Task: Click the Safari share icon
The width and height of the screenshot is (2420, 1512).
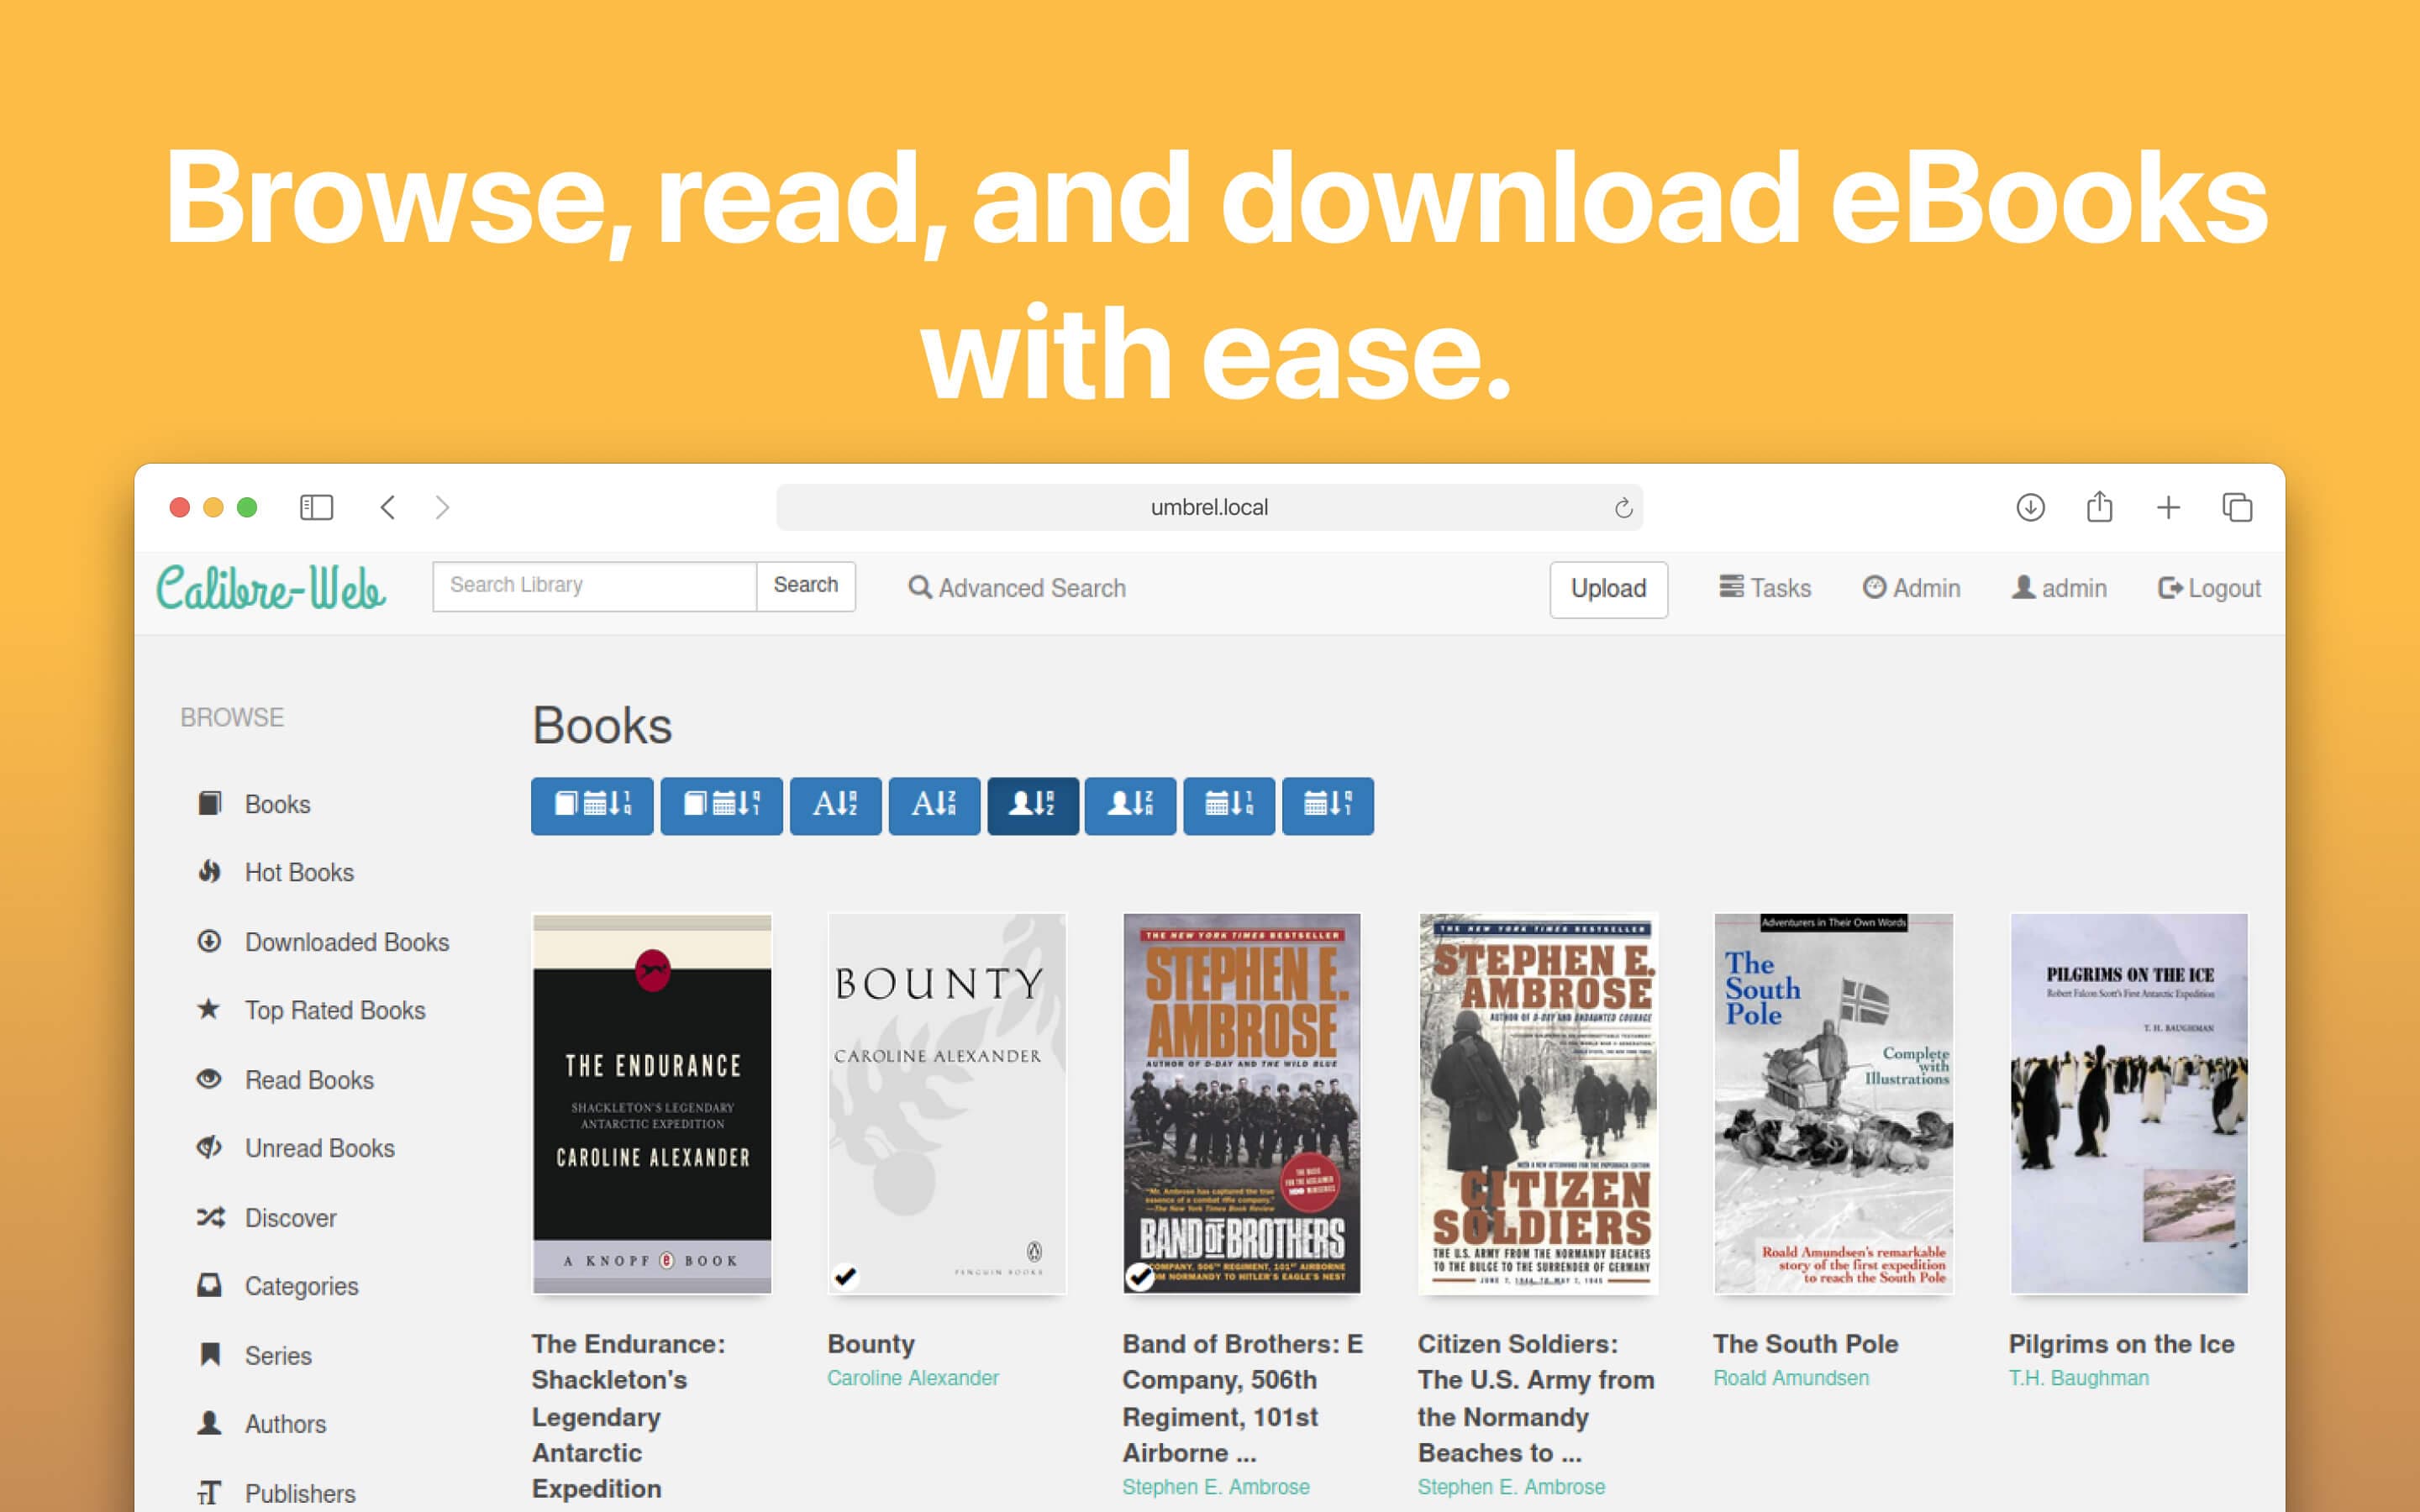Action: [2099, 508]
